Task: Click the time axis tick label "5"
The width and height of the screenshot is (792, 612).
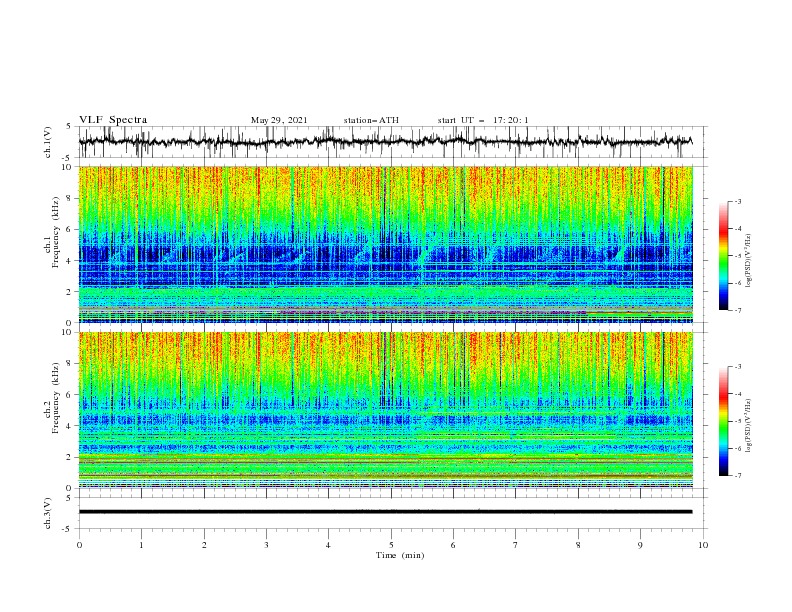Action: click(391, 545)
